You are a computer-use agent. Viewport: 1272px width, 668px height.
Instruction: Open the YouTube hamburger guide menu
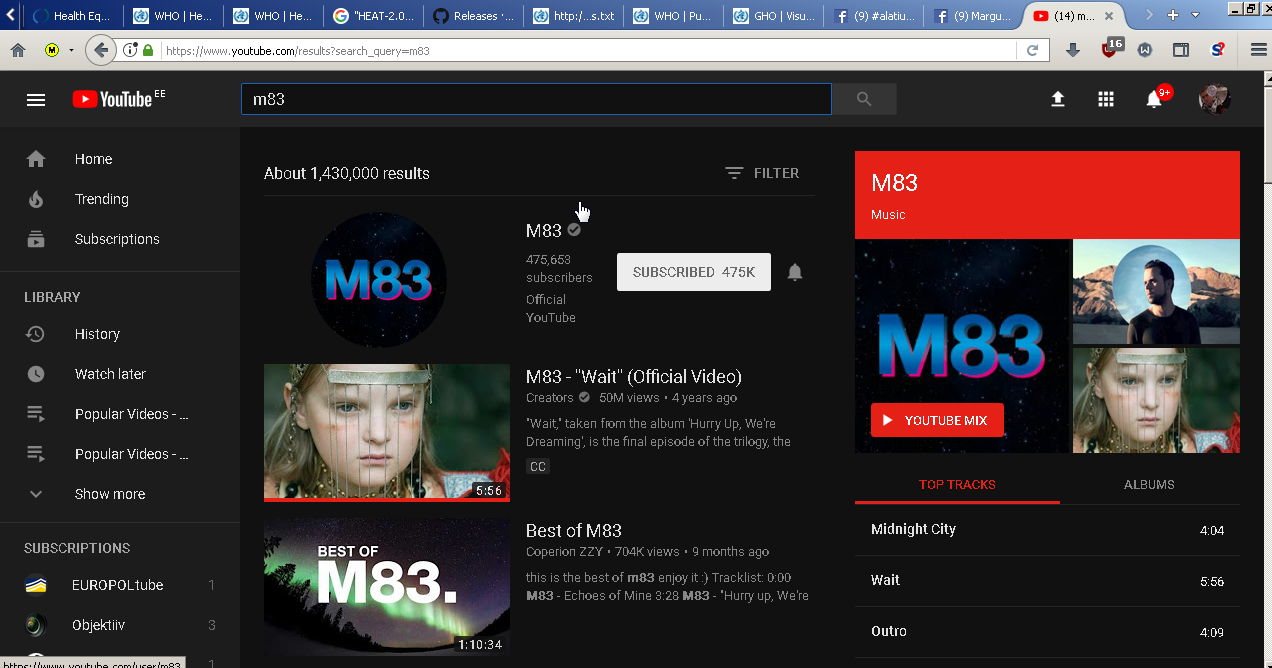pos(36,99)
